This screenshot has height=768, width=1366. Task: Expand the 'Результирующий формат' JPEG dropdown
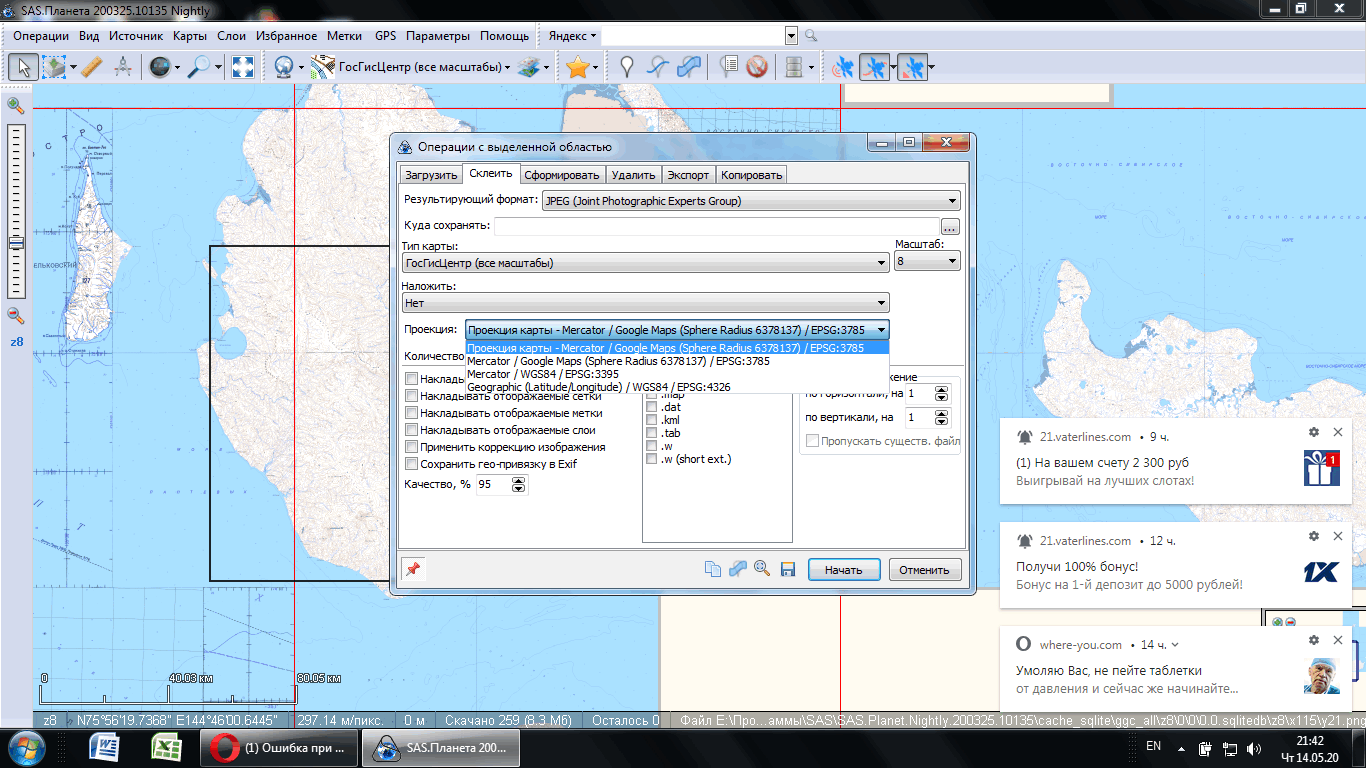coord(750,201)
